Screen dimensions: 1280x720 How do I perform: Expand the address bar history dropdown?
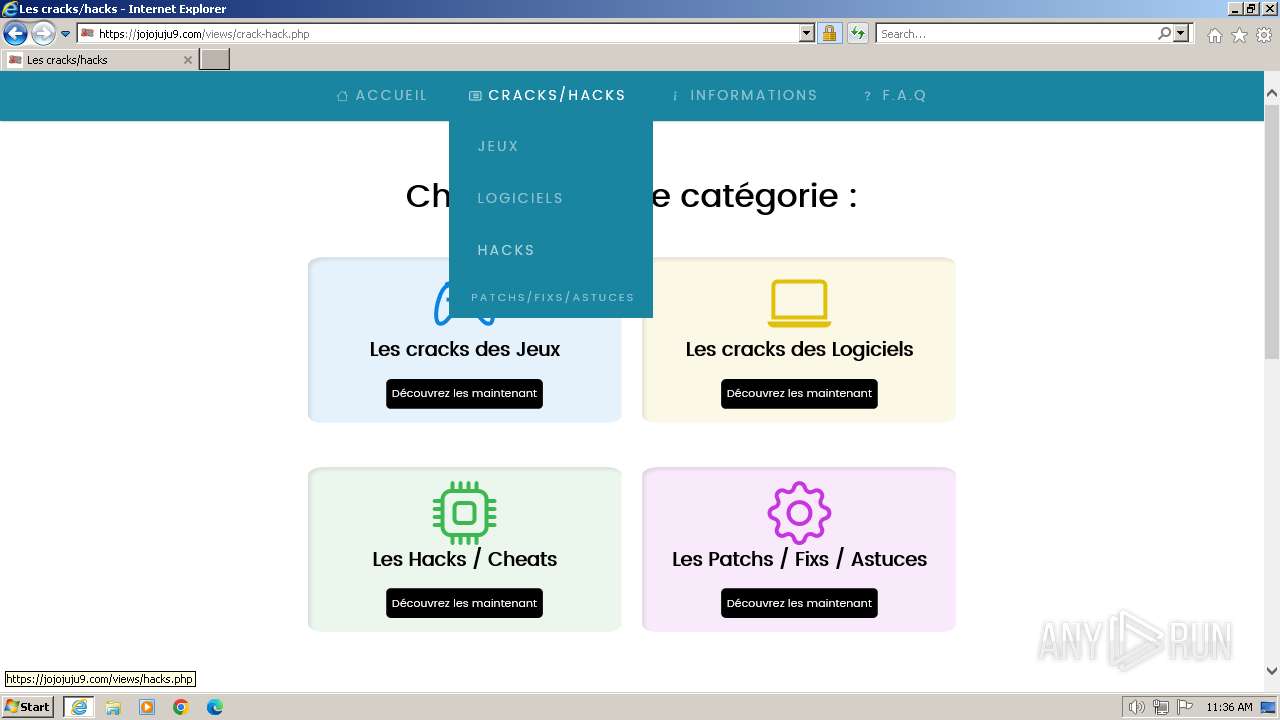click(807, 34)
